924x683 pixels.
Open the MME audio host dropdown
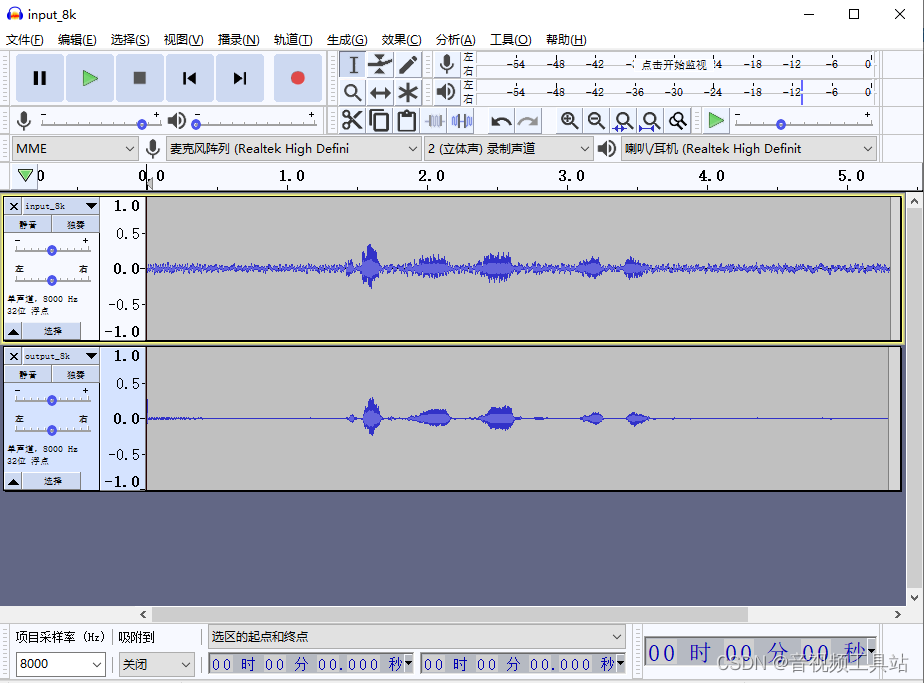(x=75, y=149)
